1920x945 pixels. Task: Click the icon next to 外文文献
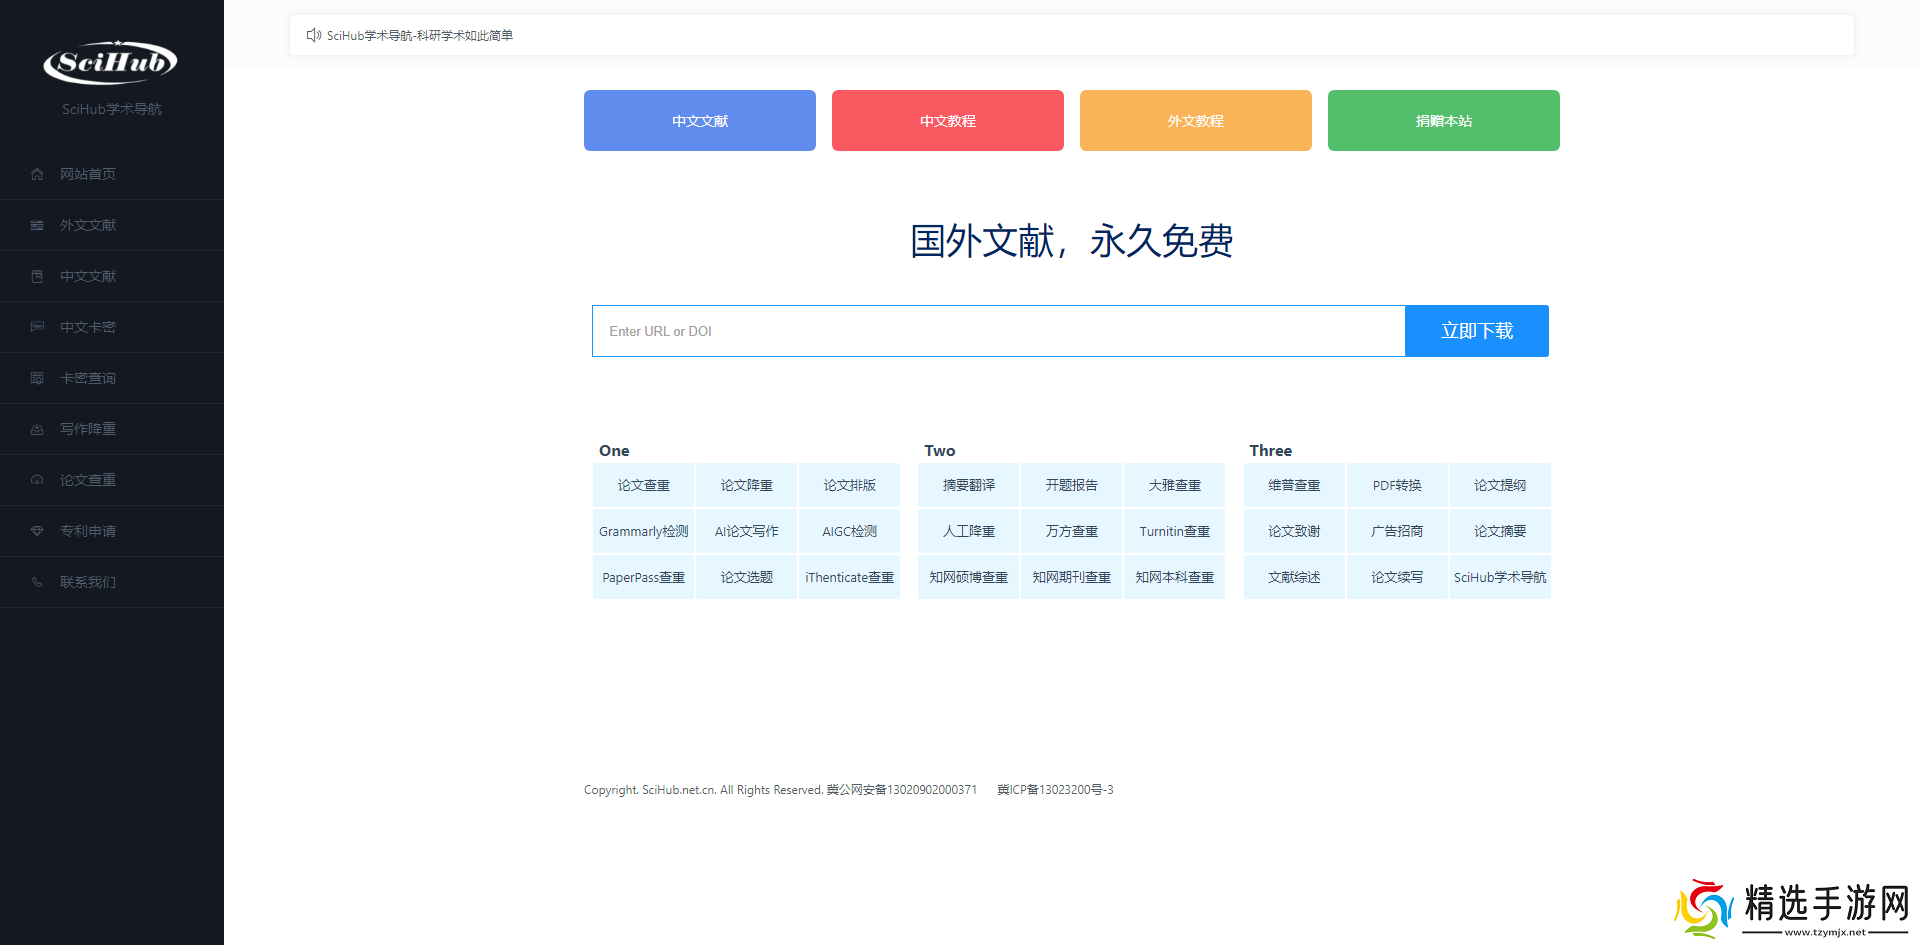point(37,225)
